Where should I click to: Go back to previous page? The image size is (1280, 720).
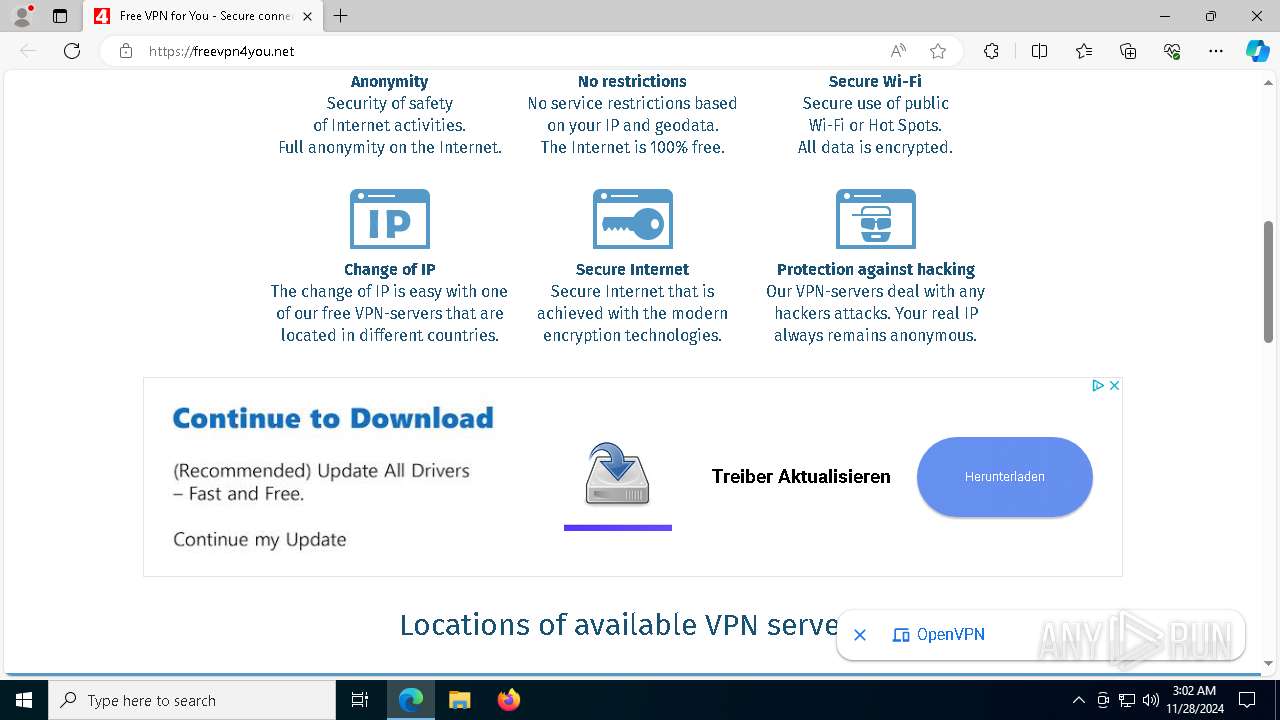tap(28, 51)
